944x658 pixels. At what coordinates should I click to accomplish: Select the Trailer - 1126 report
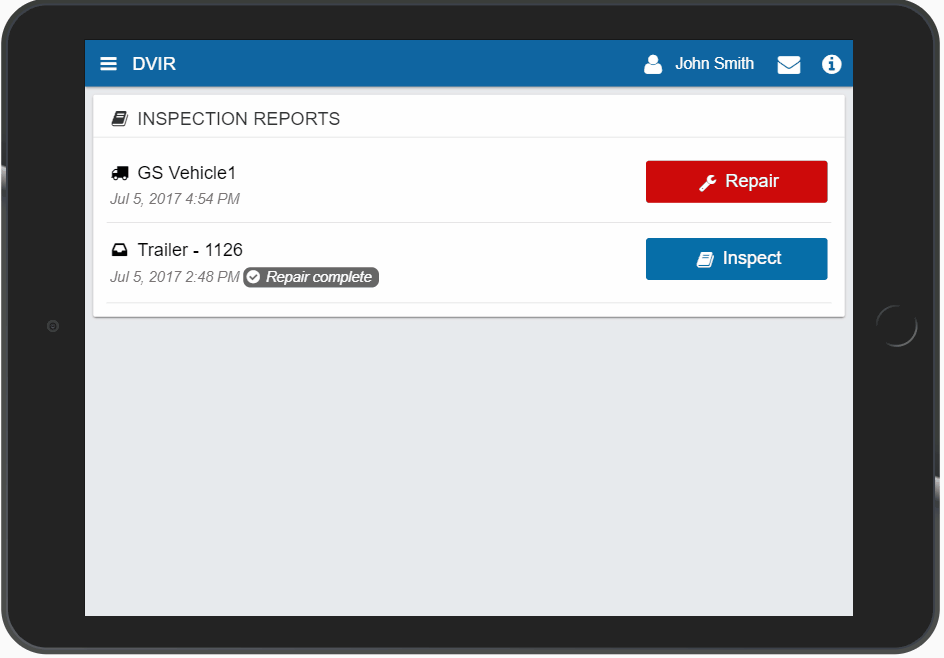point(190,250)
